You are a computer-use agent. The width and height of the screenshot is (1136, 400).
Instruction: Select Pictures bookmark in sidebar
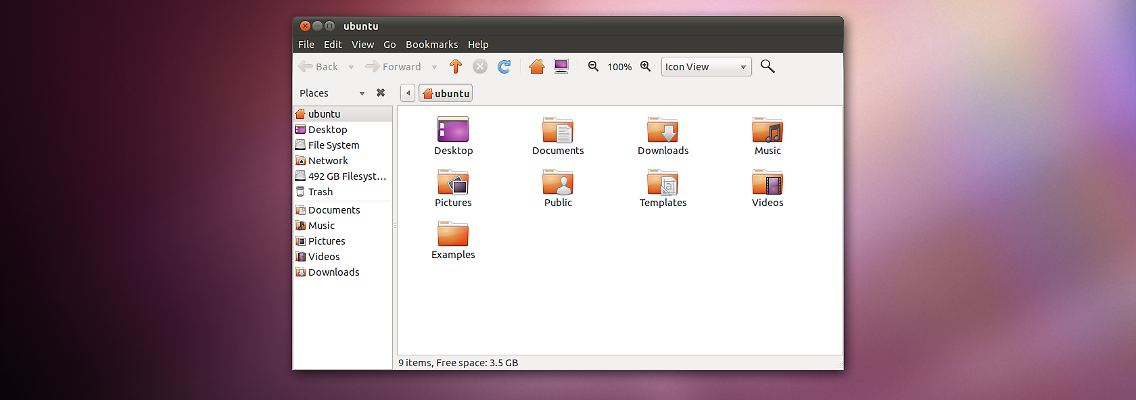coord(343,241)
